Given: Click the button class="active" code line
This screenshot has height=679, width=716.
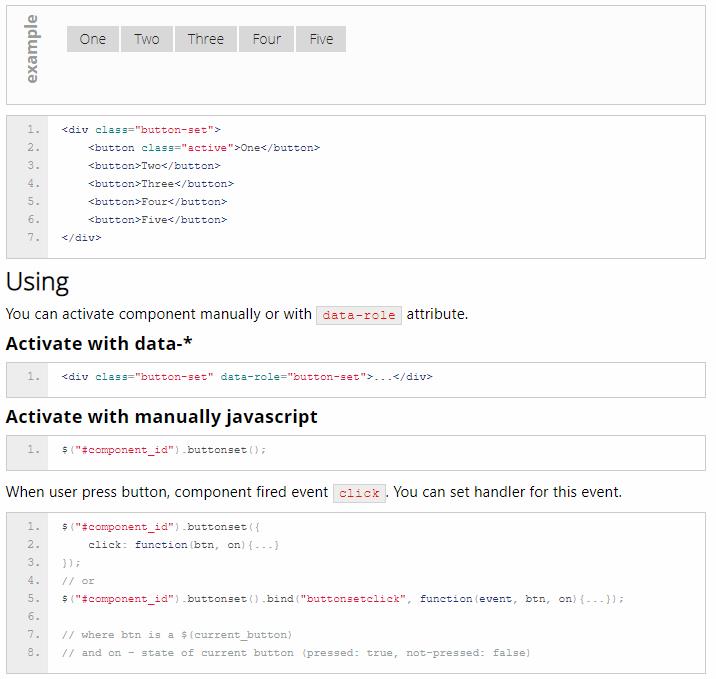Looking at the screenshot, I should click(204, 148).
